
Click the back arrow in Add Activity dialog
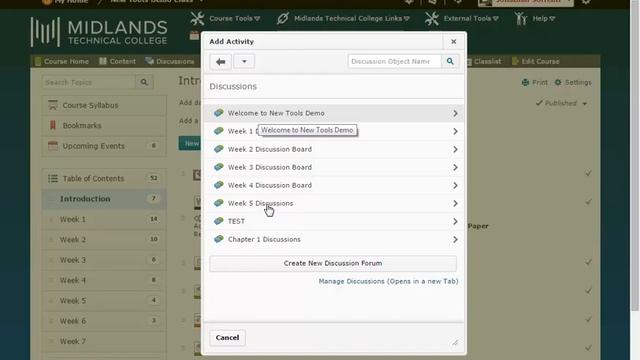(220, 62)
